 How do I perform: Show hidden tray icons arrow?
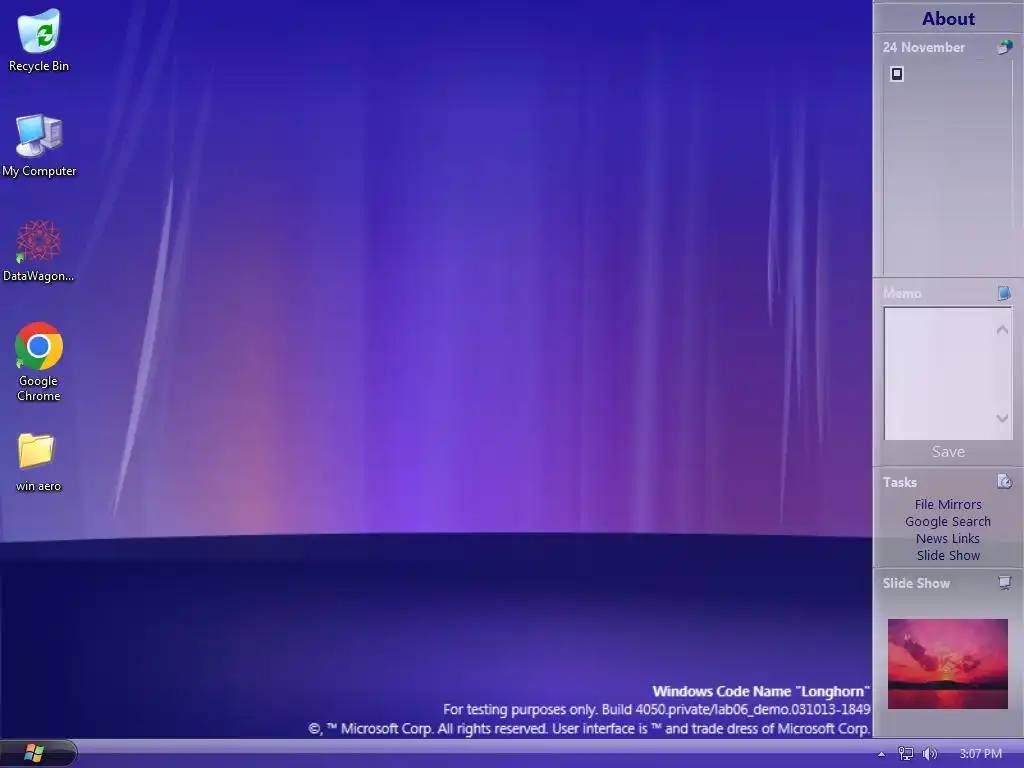click(882, 754)
